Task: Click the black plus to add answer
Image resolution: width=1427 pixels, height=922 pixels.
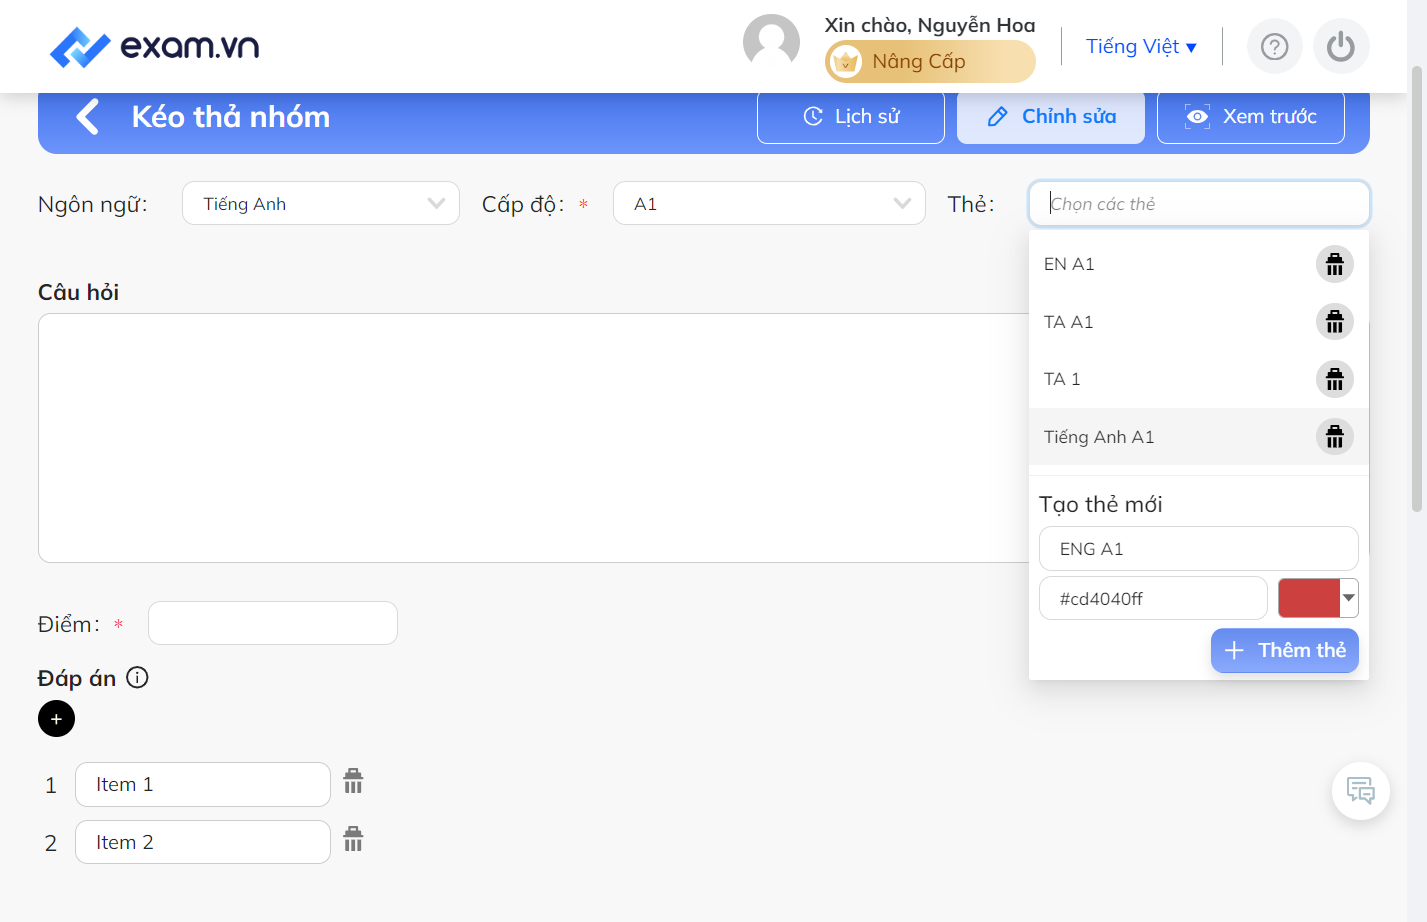Action: (56, 719)
